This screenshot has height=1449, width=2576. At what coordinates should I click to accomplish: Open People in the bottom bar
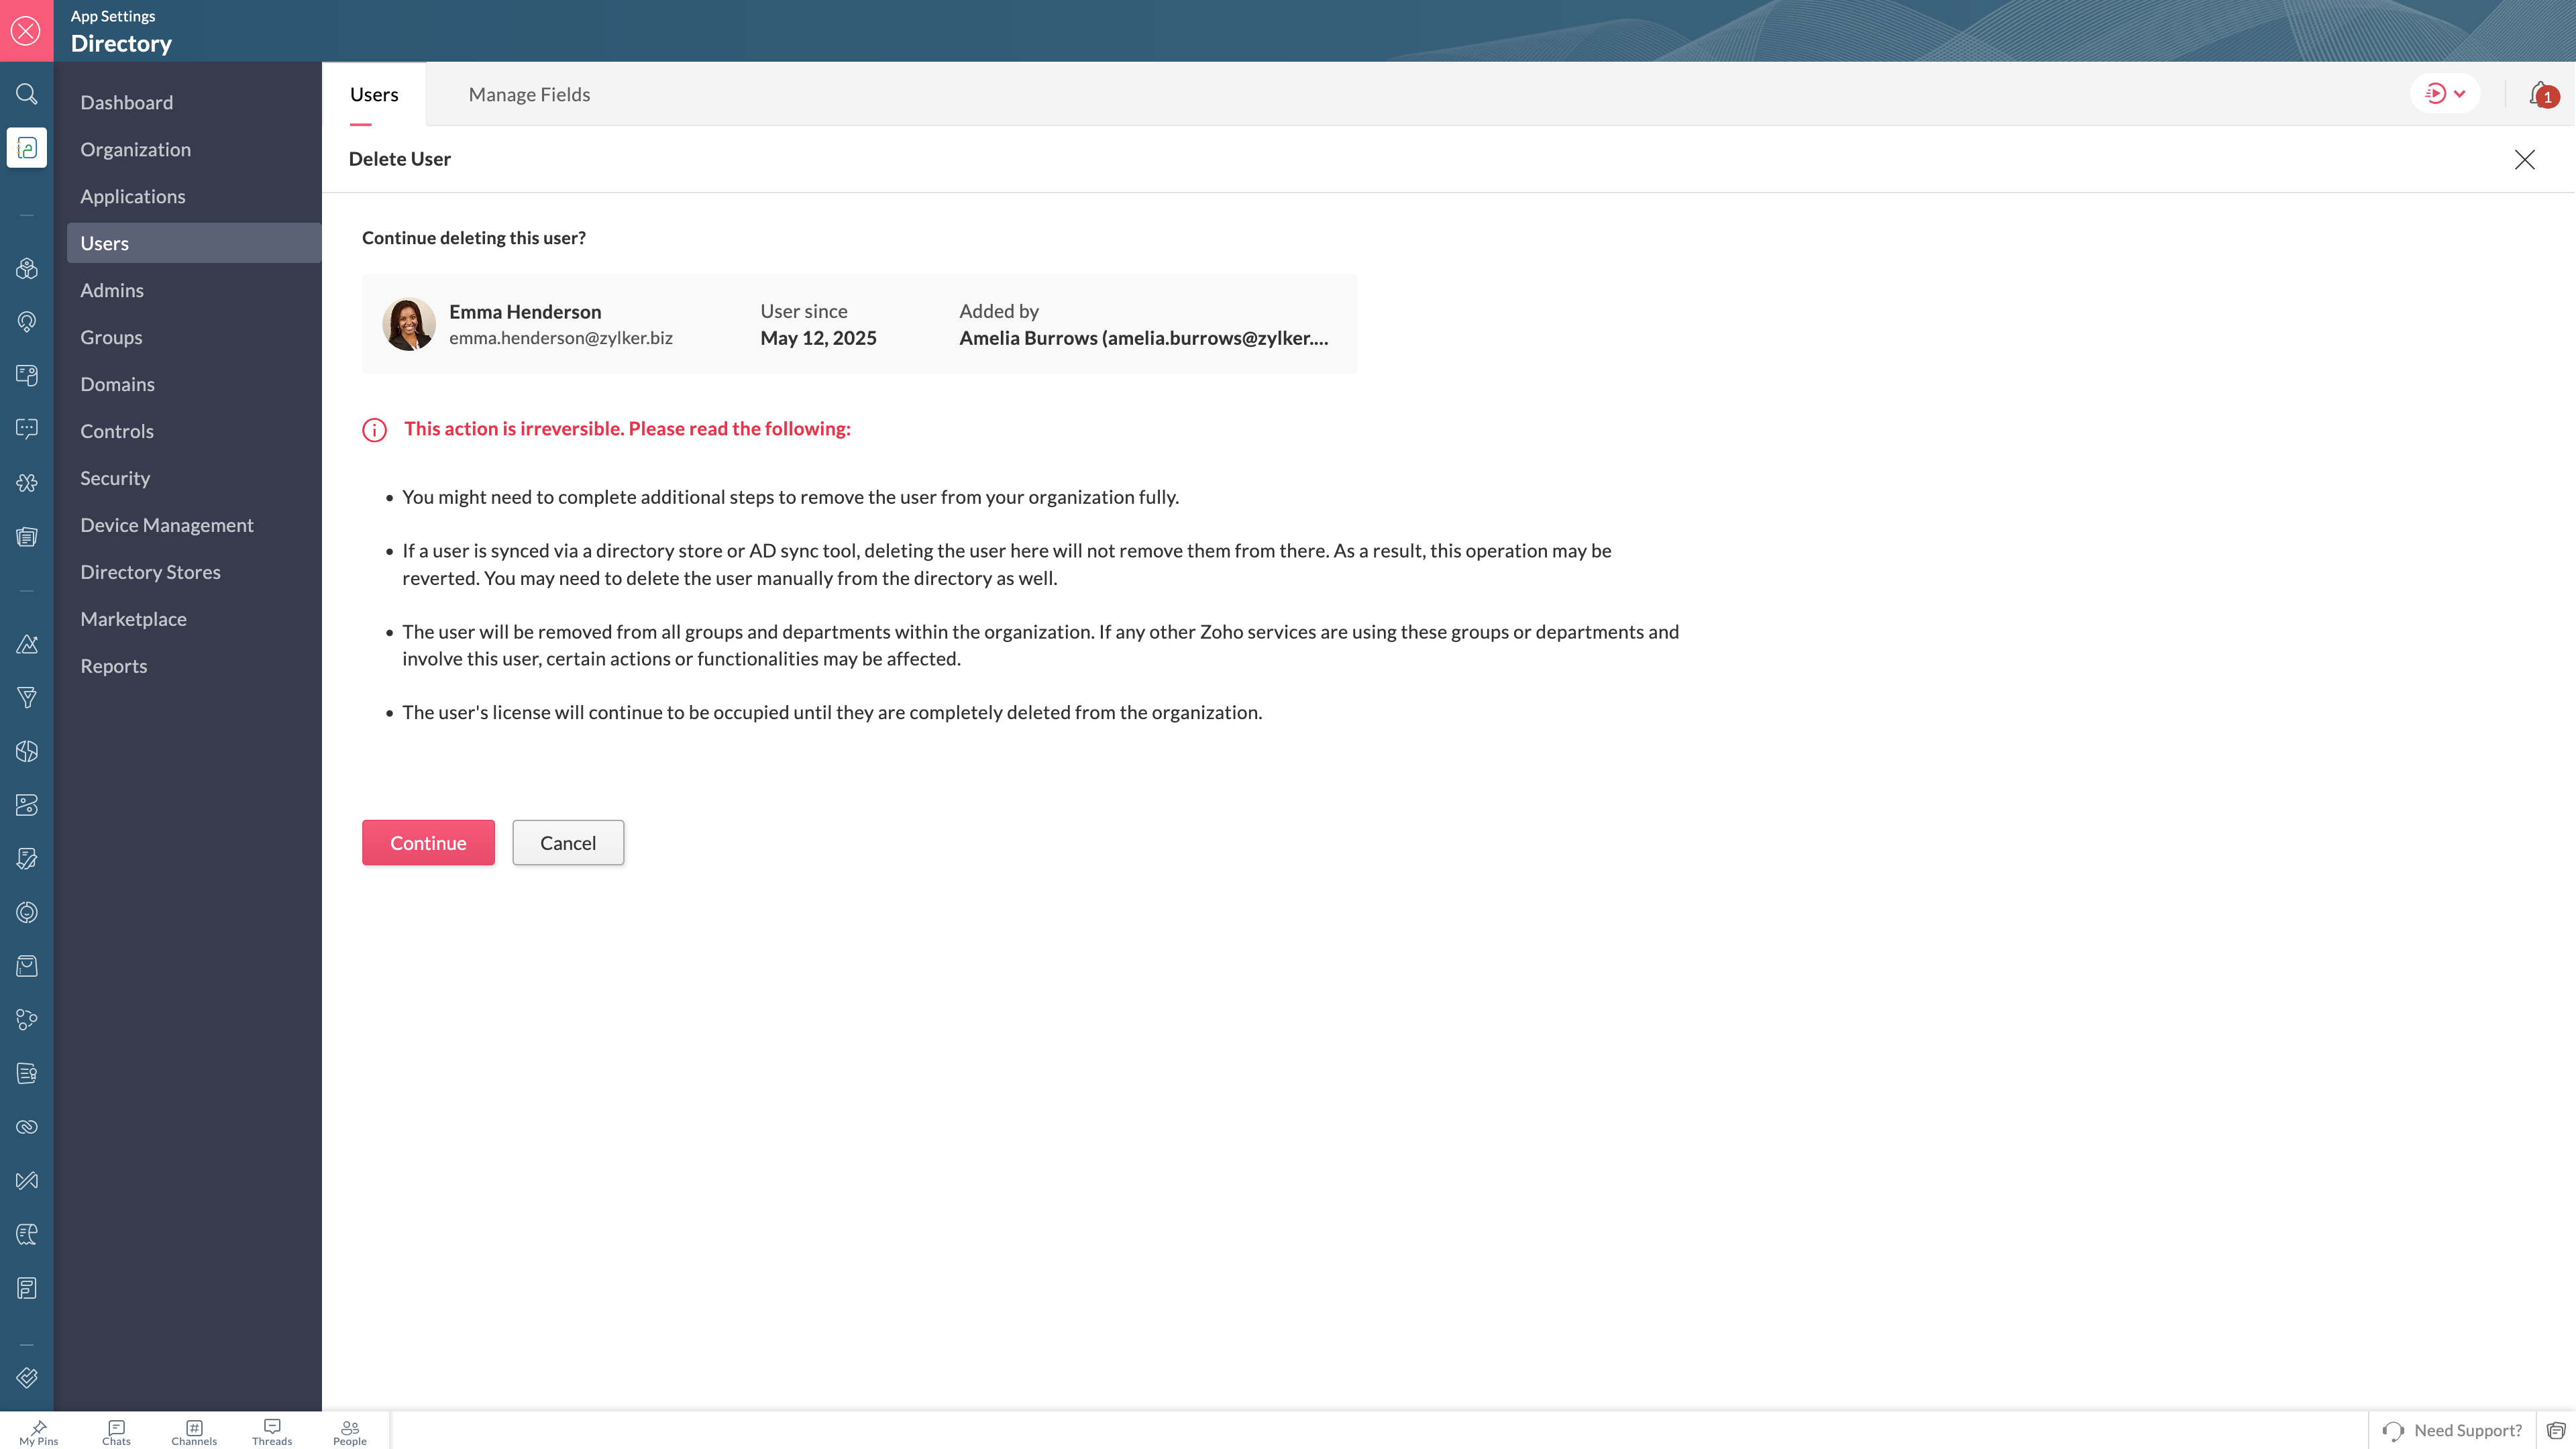(350, 1432)
